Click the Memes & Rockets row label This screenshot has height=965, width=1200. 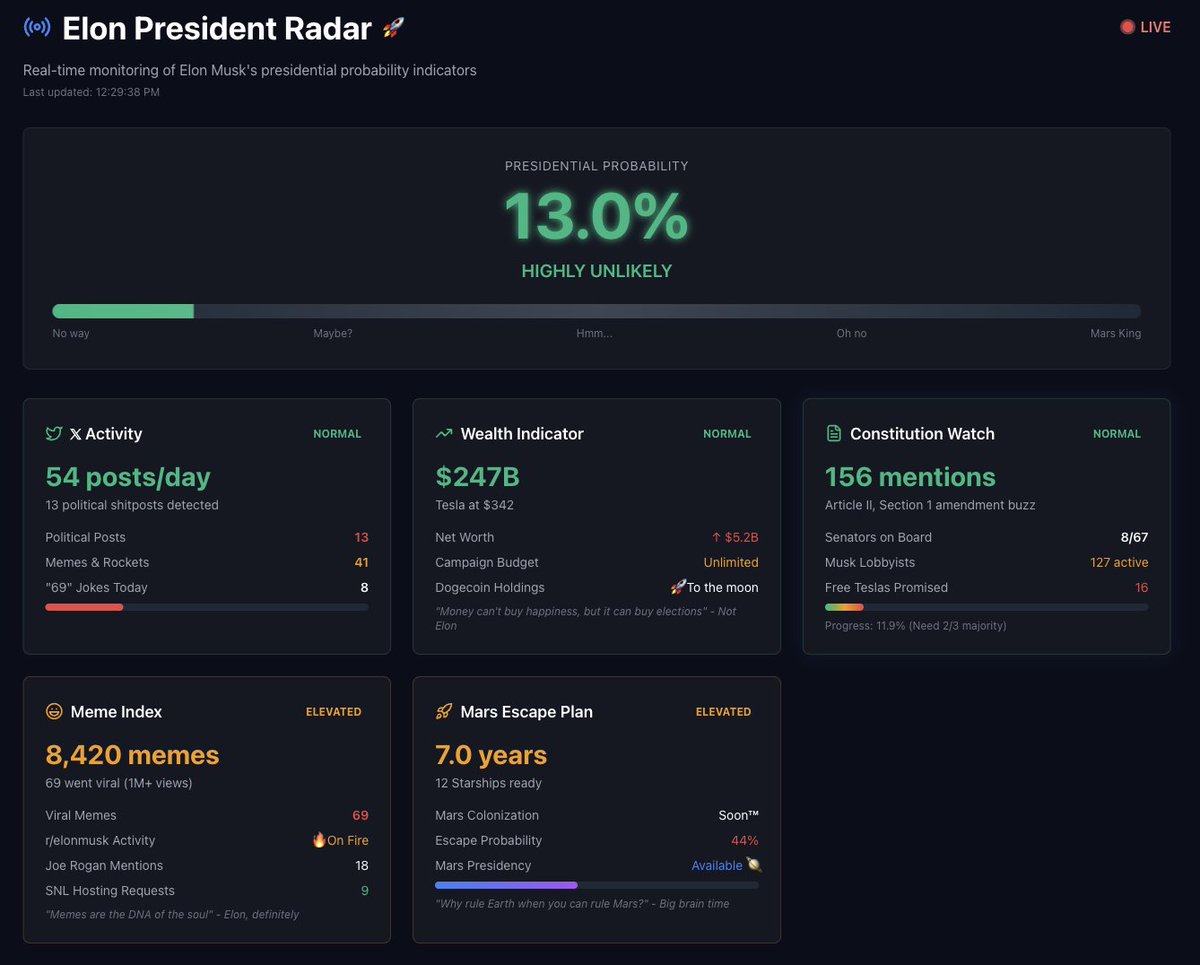pos(97,562)
